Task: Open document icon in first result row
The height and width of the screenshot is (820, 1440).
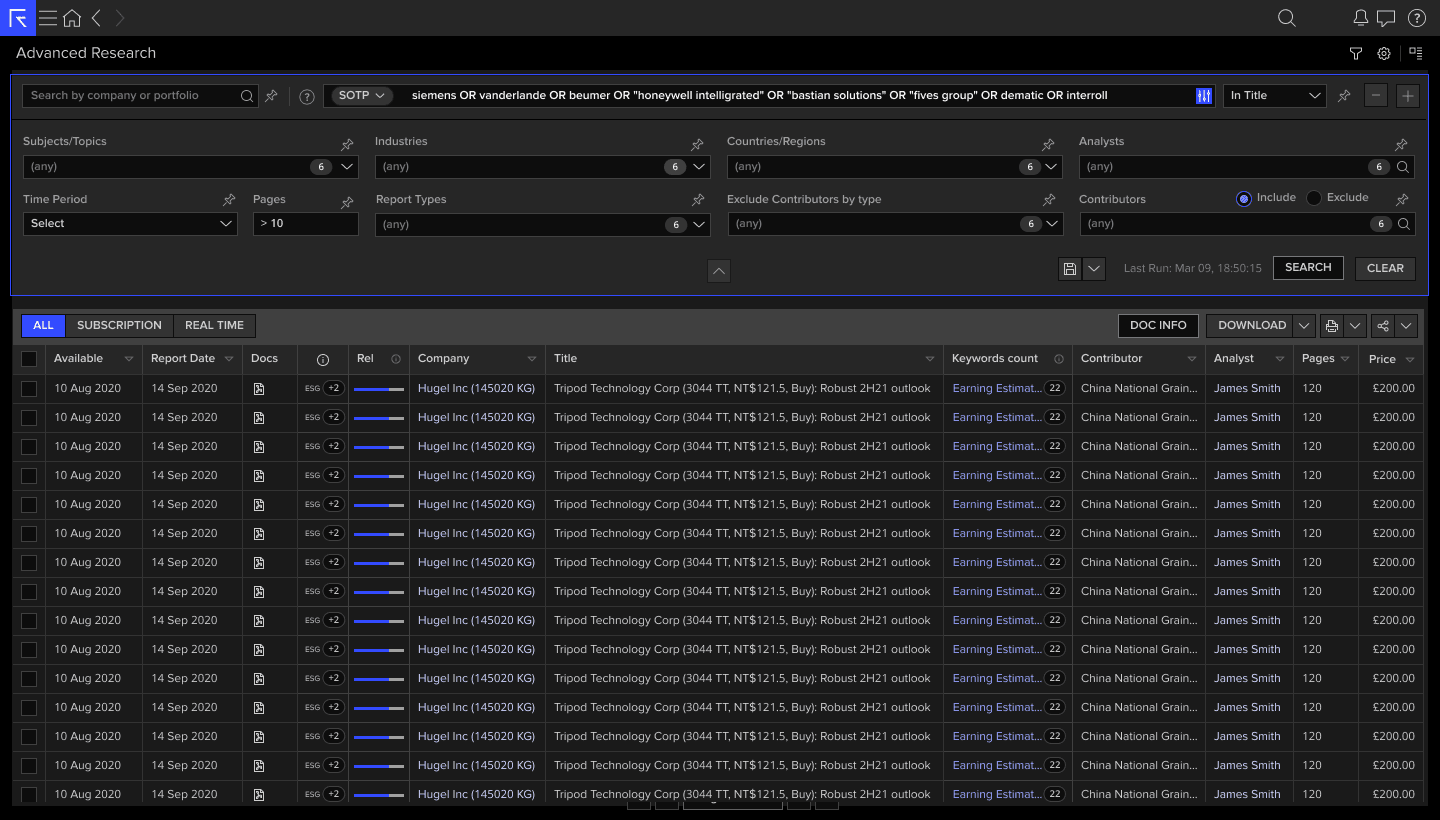Action: pyautogui.click(x=258, y=389)
